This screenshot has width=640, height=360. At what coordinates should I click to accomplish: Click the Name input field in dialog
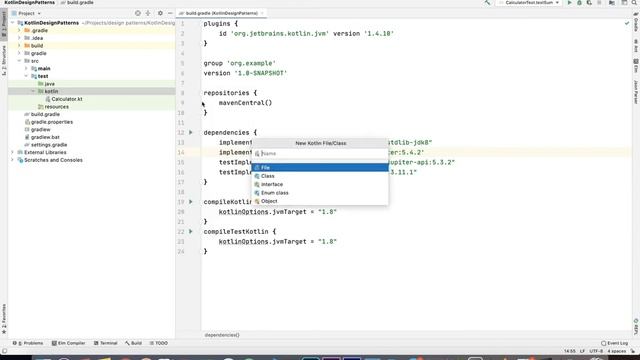(x=320, y=153)
